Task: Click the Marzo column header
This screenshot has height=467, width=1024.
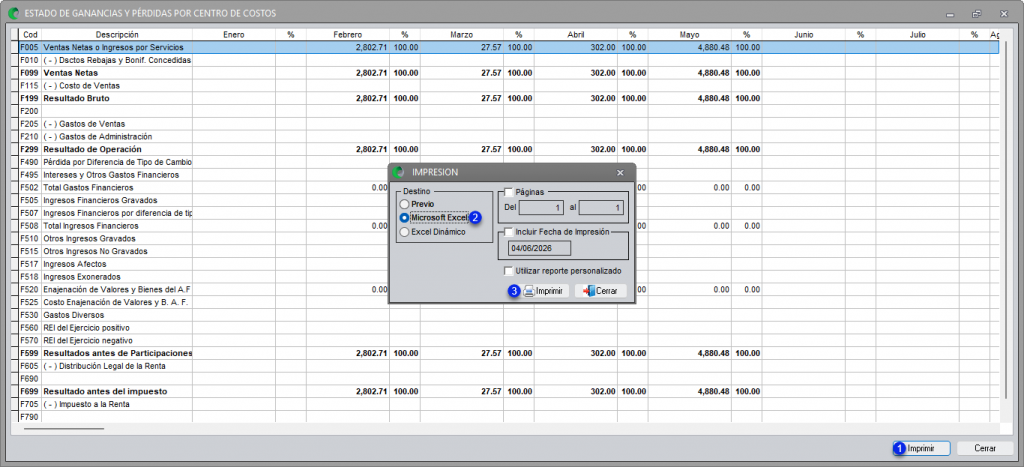Action: 461,35
